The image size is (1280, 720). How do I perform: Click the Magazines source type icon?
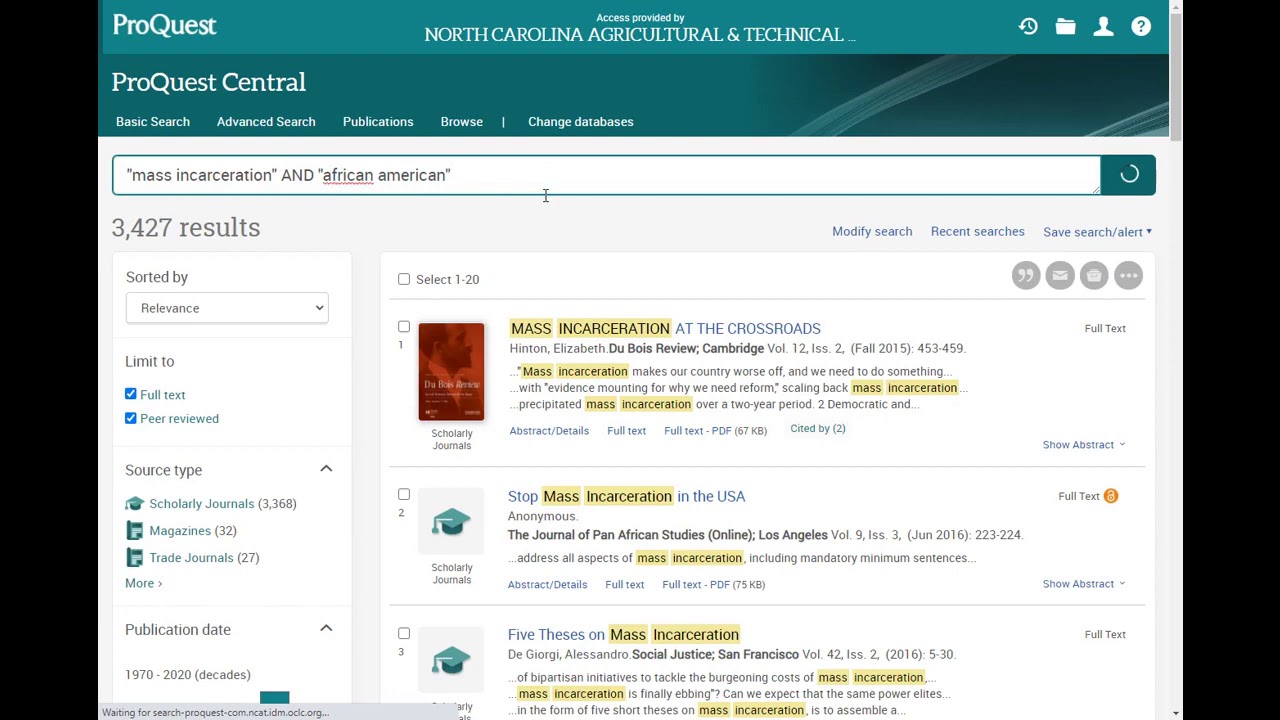click(135, 531)
